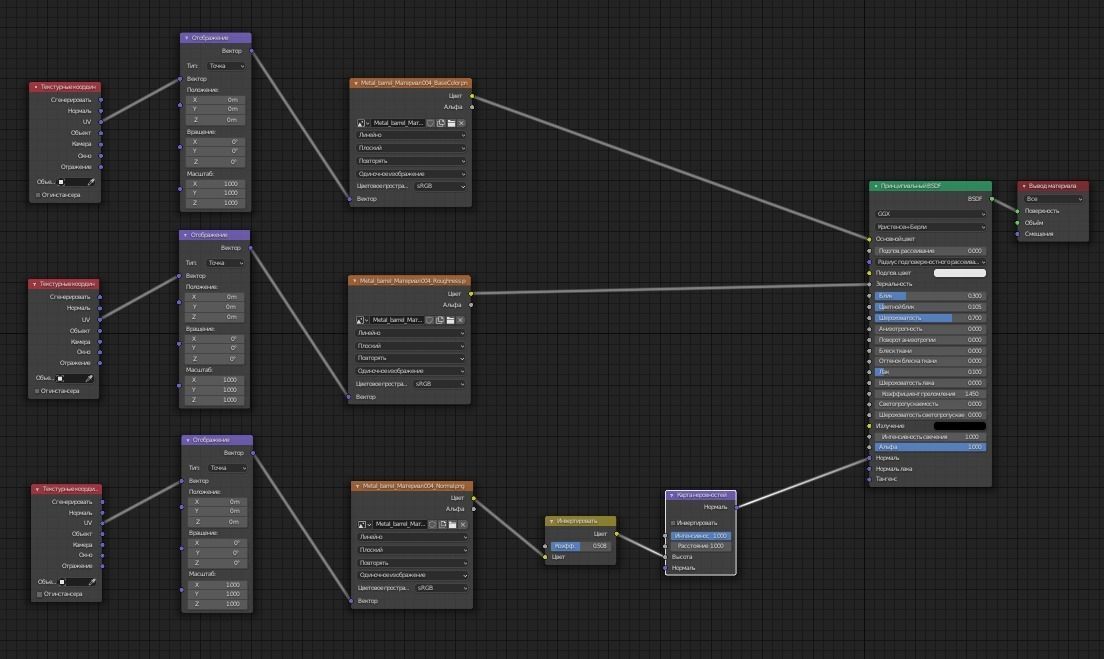Open sRGB color space dropdown on Normal.png node
Screen dimensions: 1104x659
point(441,588)
